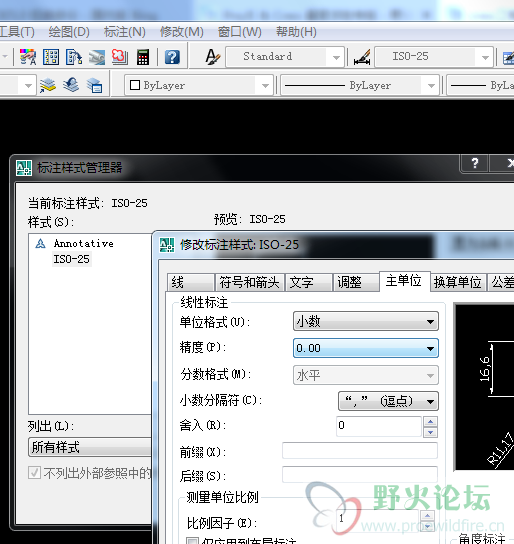514x544 pixels.
Task: Click the red cloud markup icon
Action: click(x=120, y=57)
